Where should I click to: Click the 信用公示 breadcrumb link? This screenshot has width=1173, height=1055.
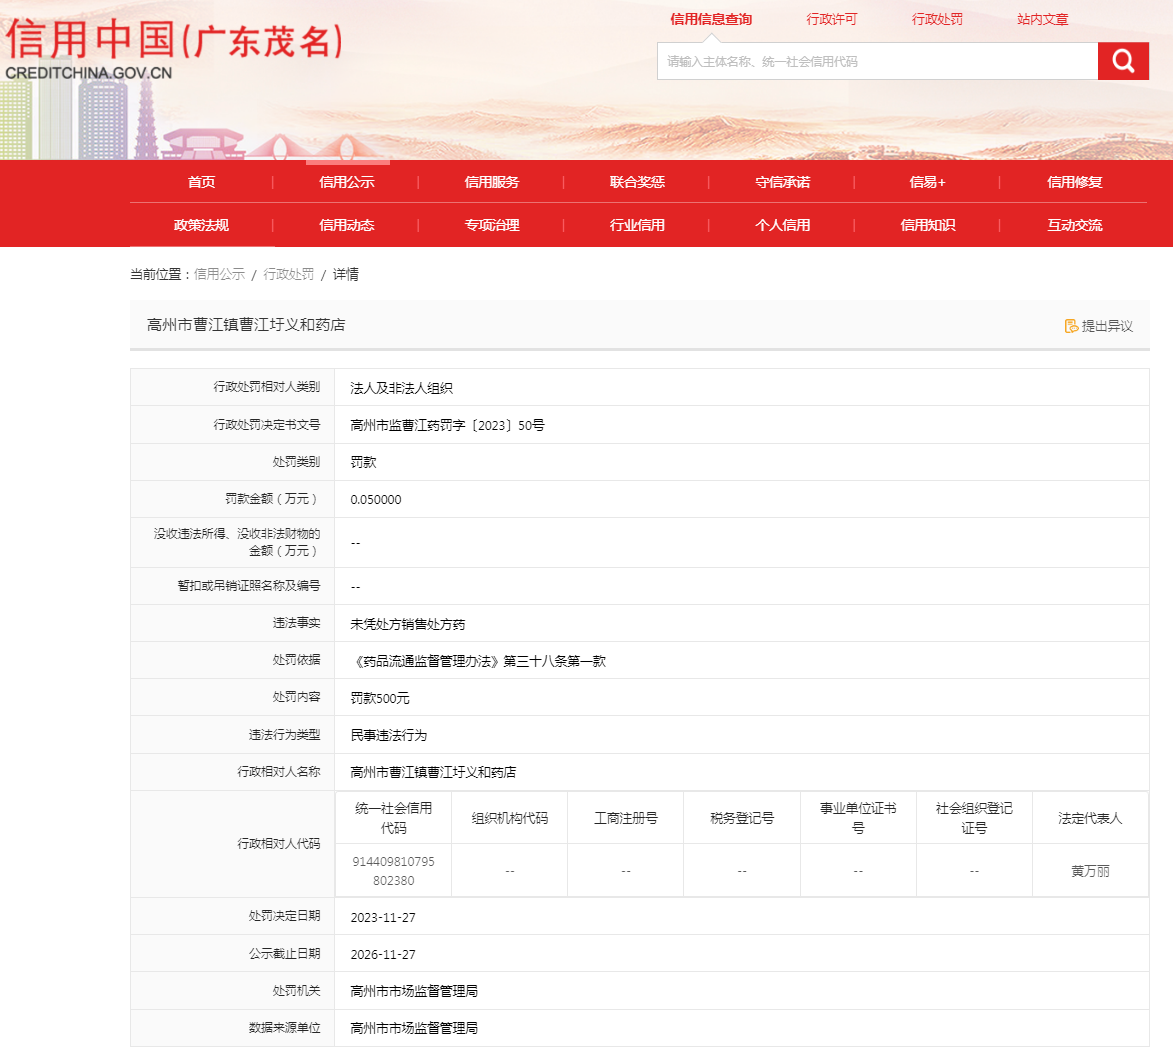click(219, 274)
